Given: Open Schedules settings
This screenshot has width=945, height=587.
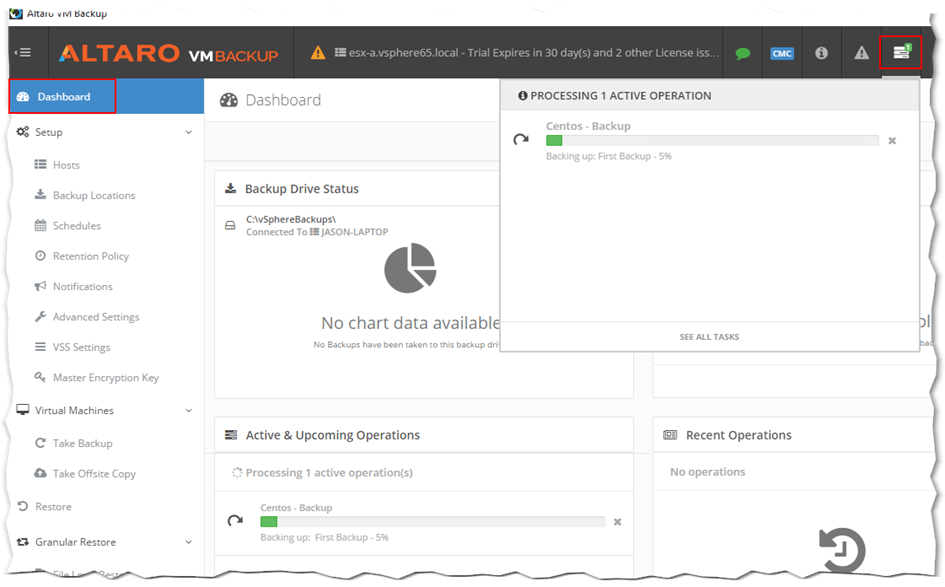Looking at the screenshot, I should pyautogui.click(x=77, y=225).
